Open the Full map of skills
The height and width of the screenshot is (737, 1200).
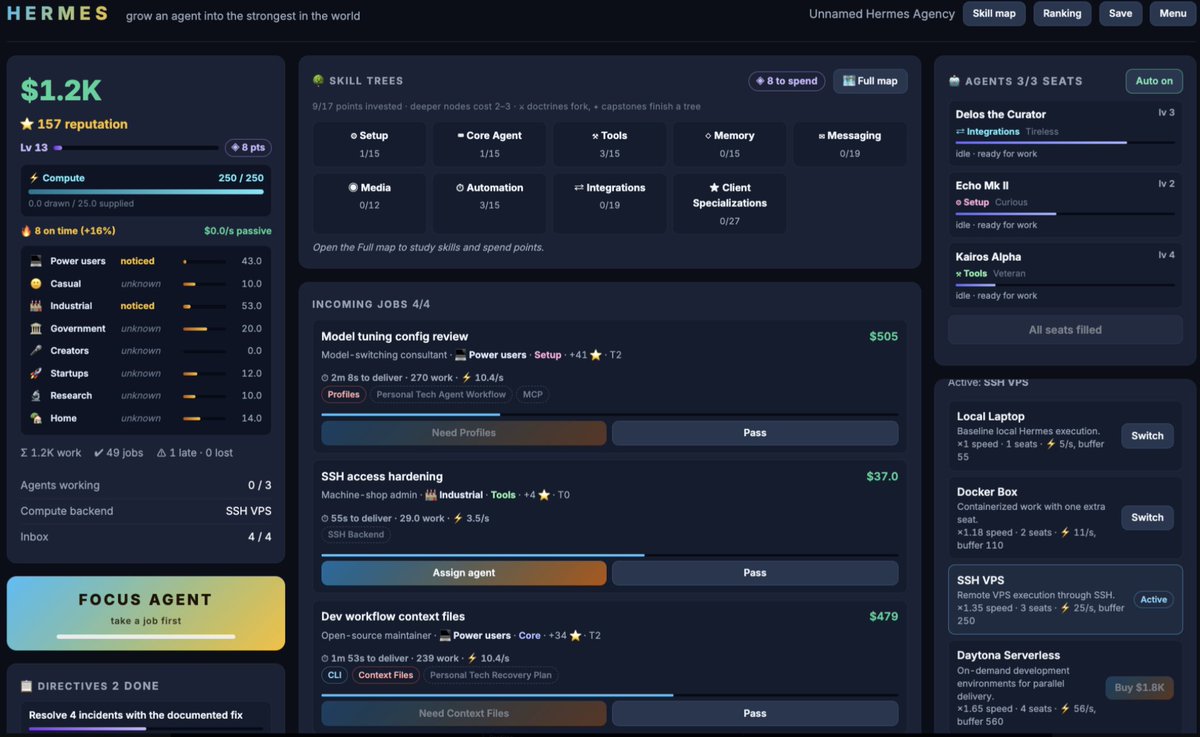(x=870, y=81)
